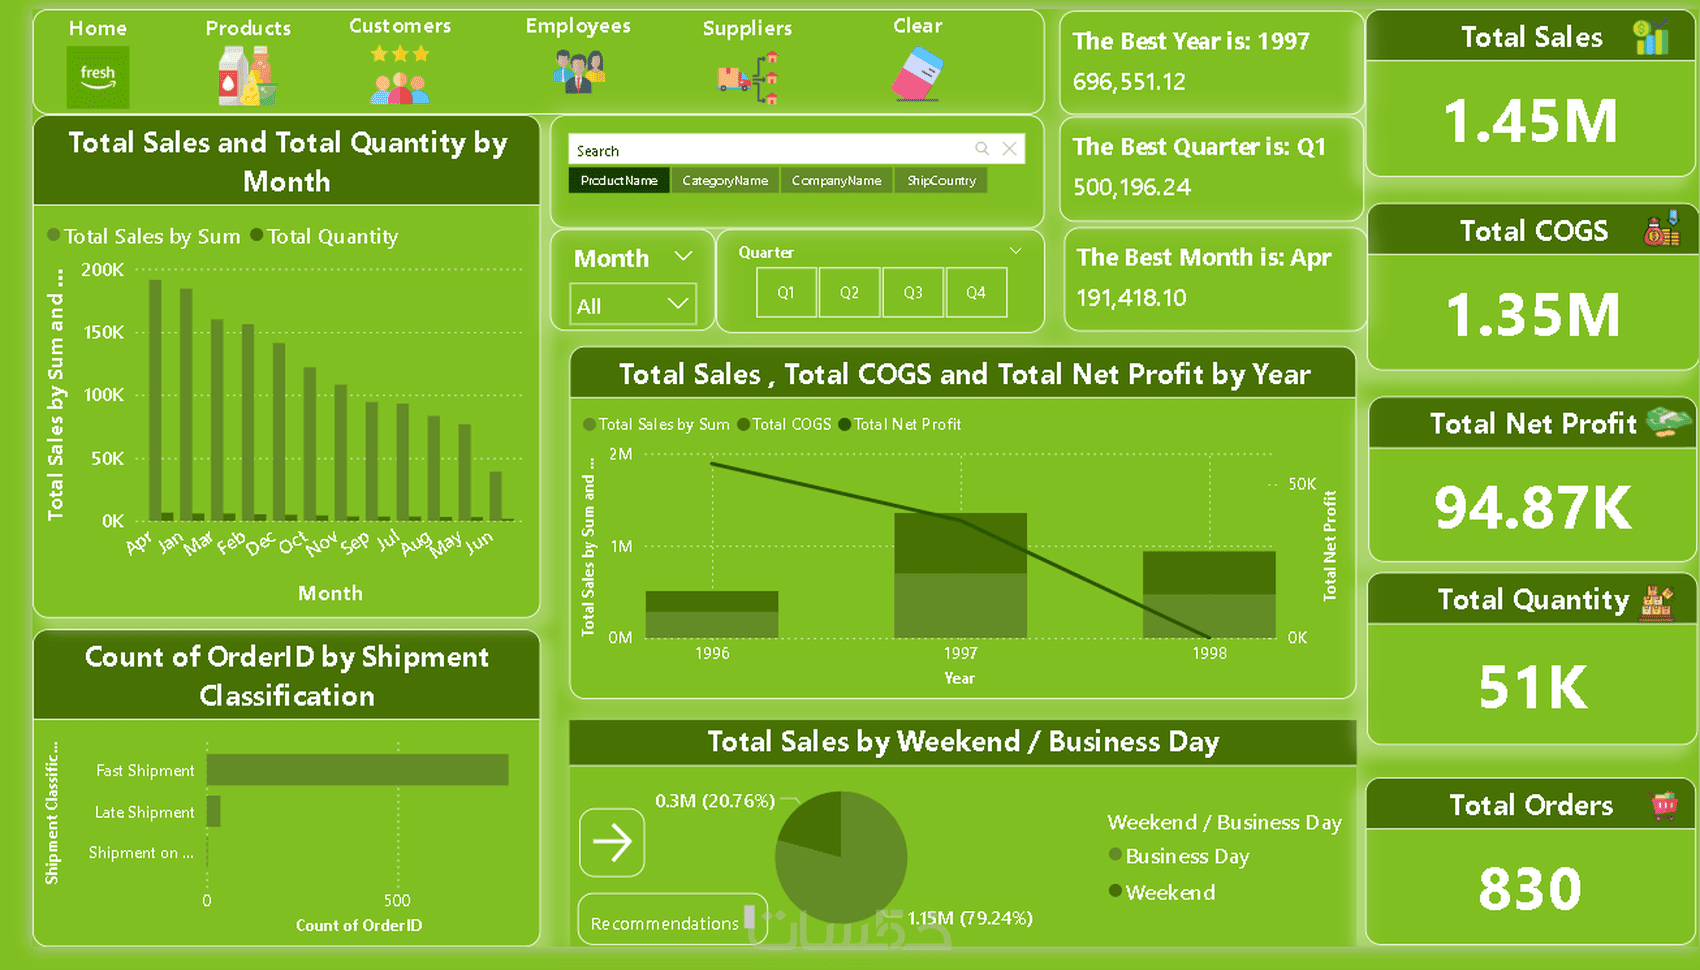
Task: Collapse the Month slicer header chevron
Action: (684, 257)
